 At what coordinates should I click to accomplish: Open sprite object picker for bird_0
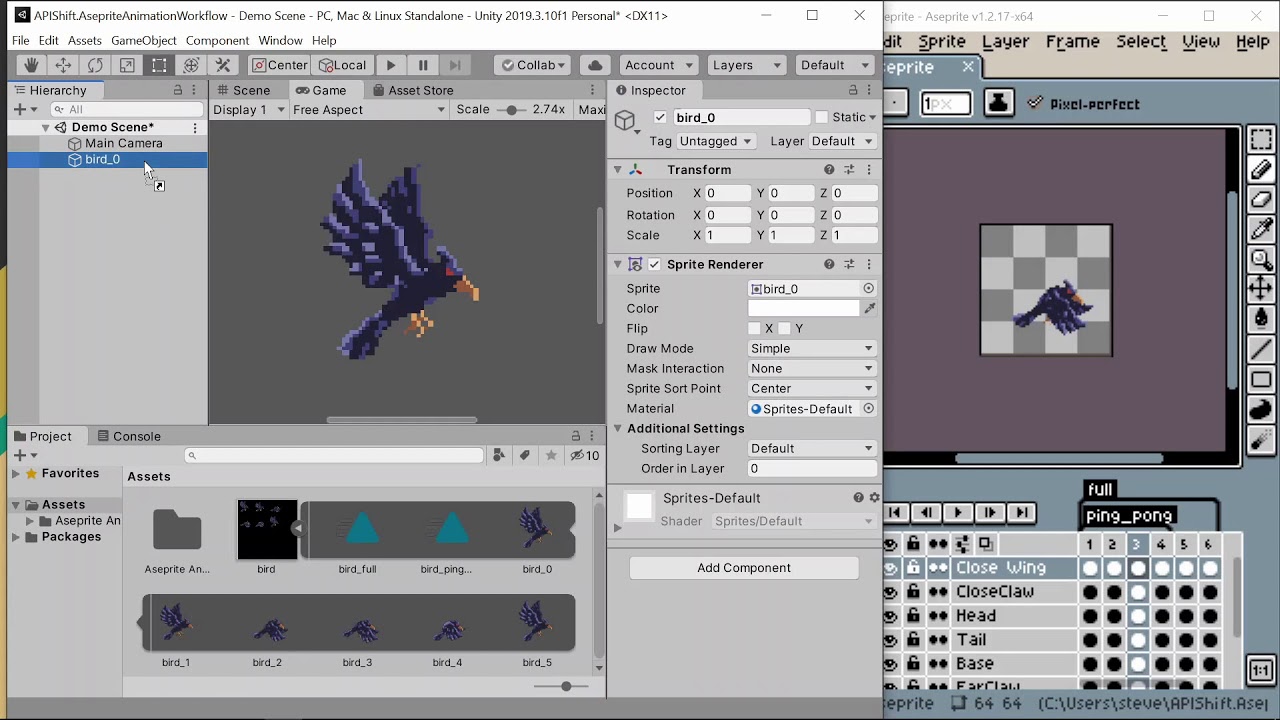coord(868,289)
